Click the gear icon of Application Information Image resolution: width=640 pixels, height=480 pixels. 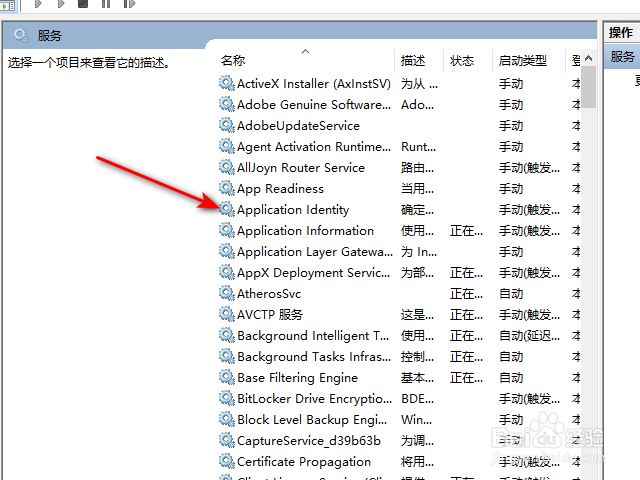tap(227, 231)
